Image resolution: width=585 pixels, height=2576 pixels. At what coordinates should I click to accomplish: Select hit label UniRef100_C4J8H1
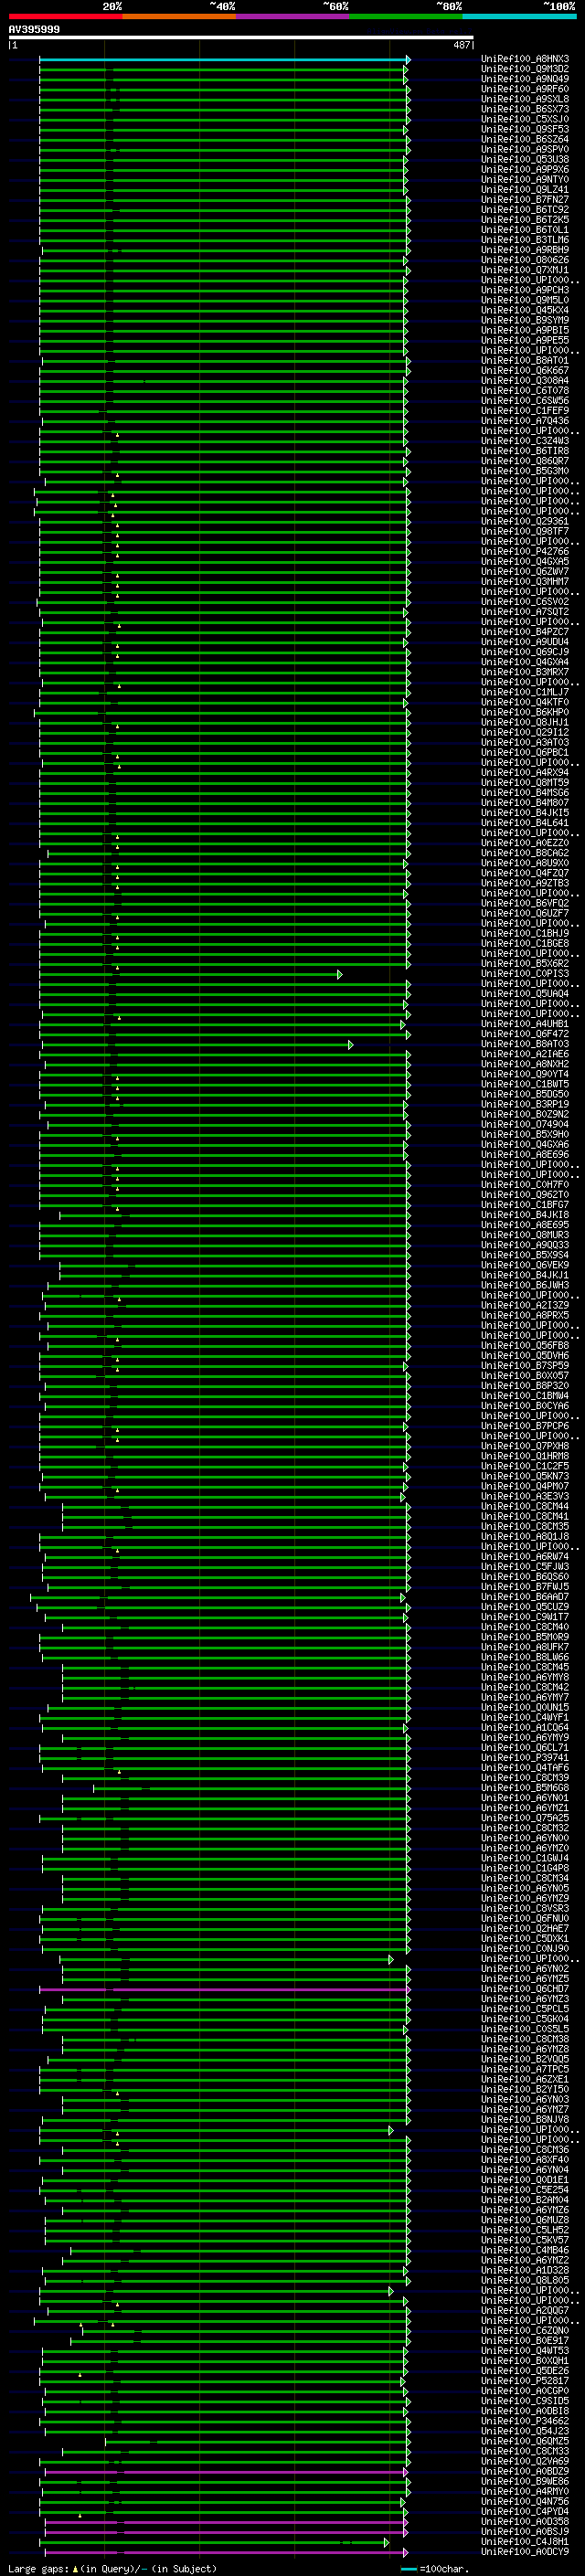(x=525, y=2542)
